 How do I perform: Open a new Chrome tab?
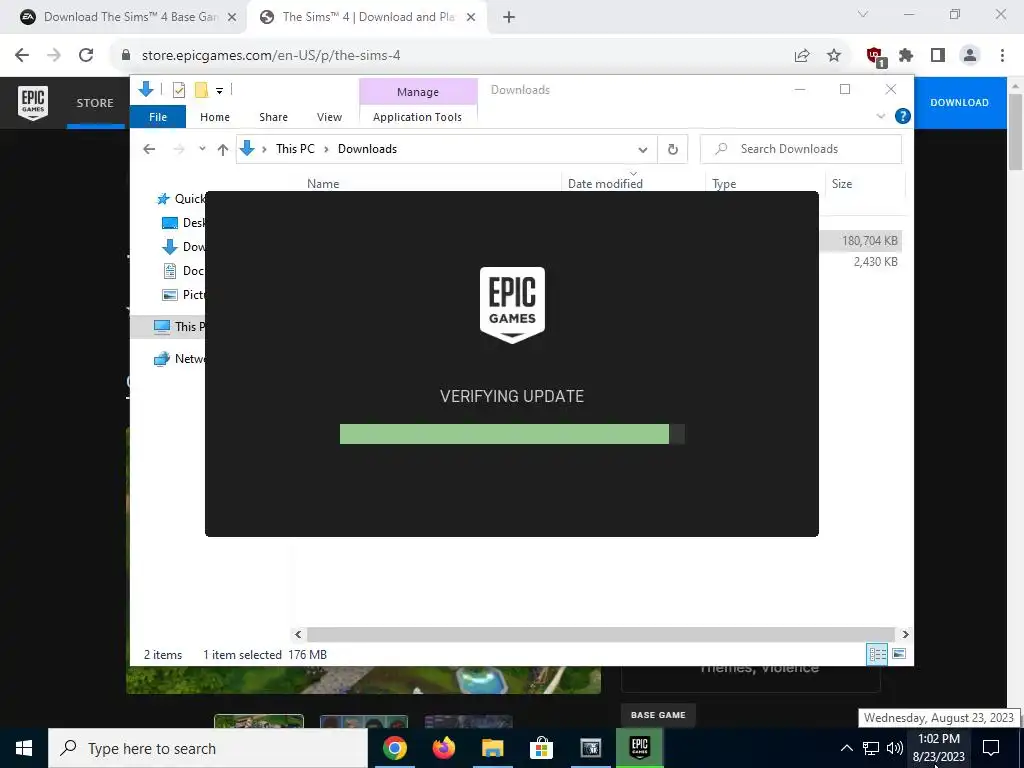(509, 18)
